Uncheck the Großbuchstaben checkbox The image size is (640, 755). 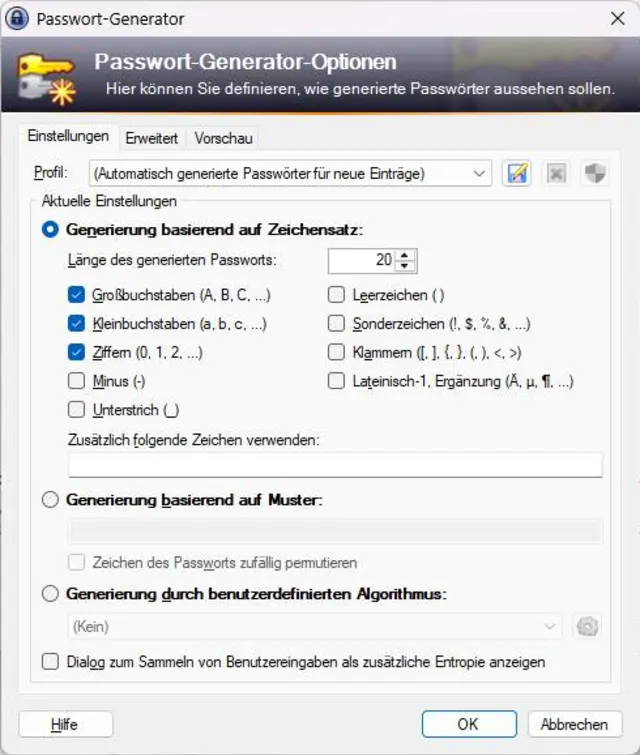click(76, 295)
